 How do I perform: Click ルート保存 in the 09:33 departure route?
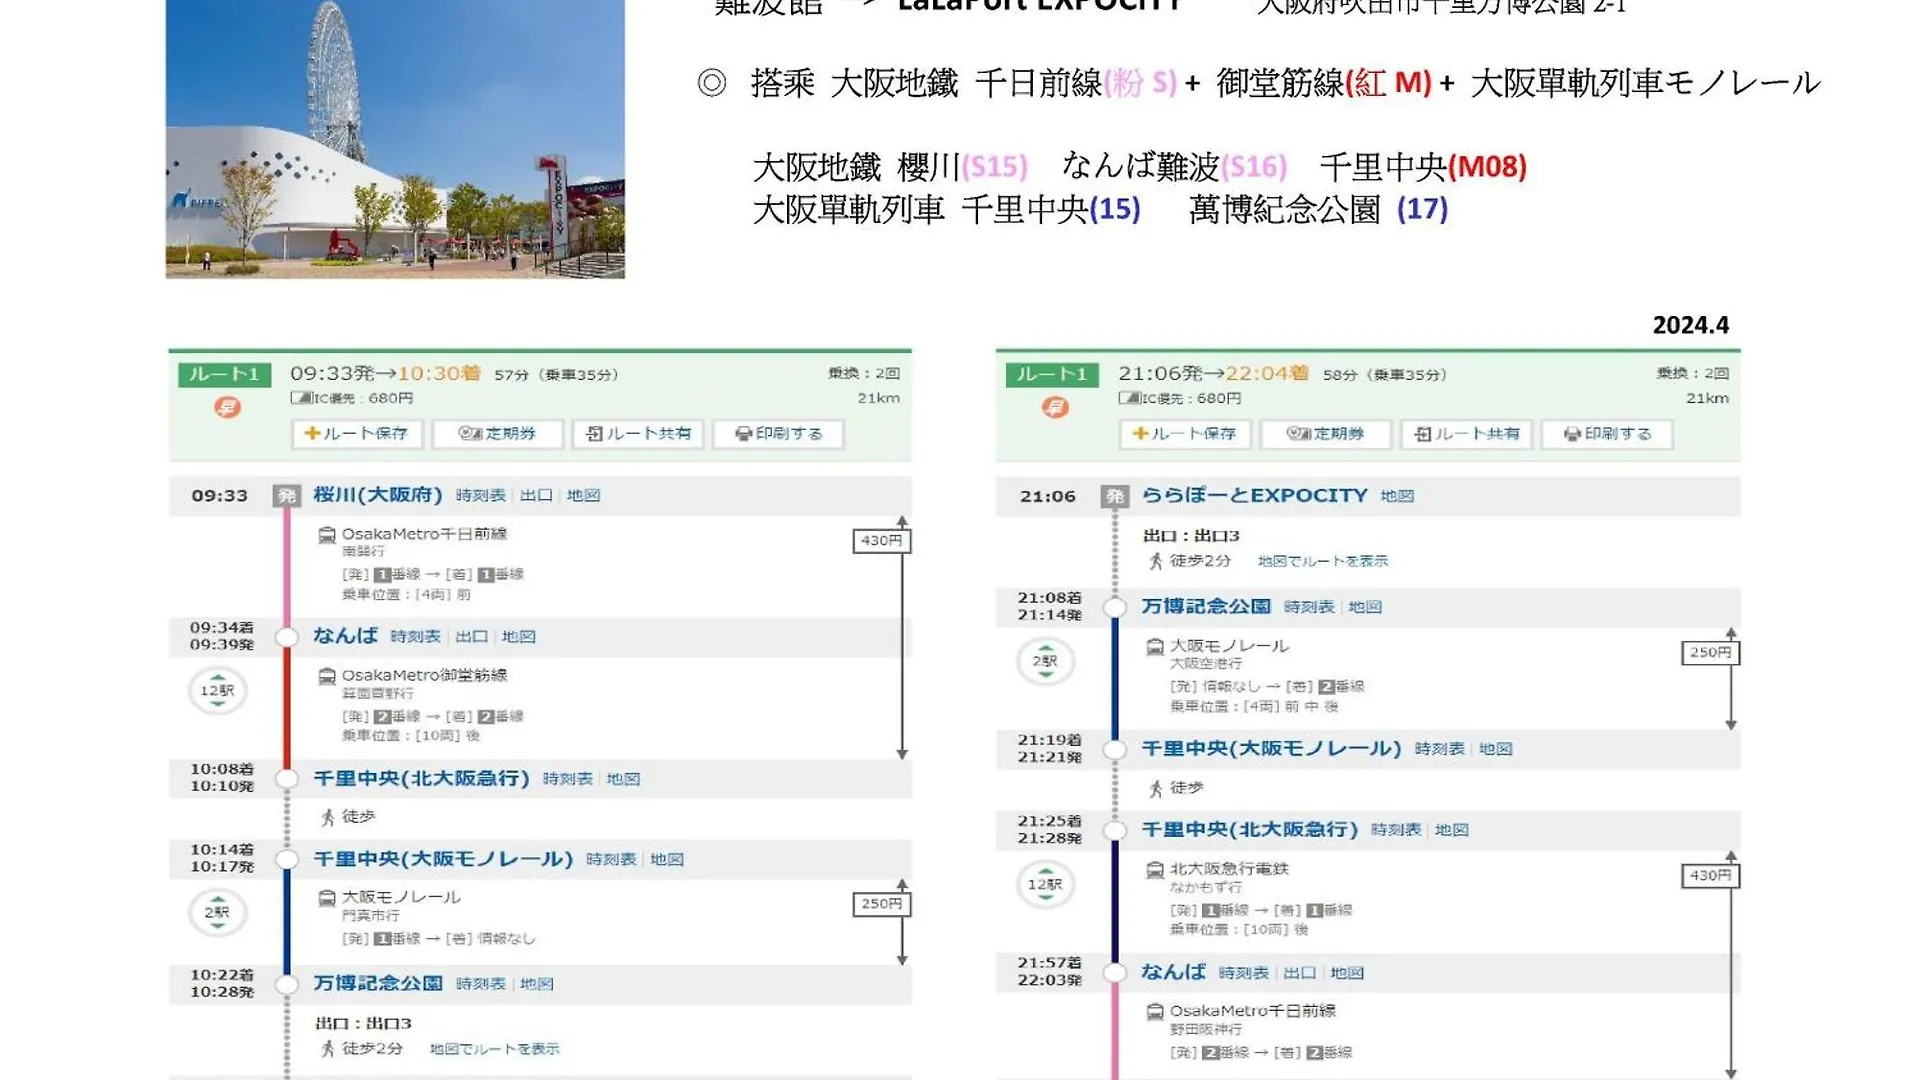(357, 434)
